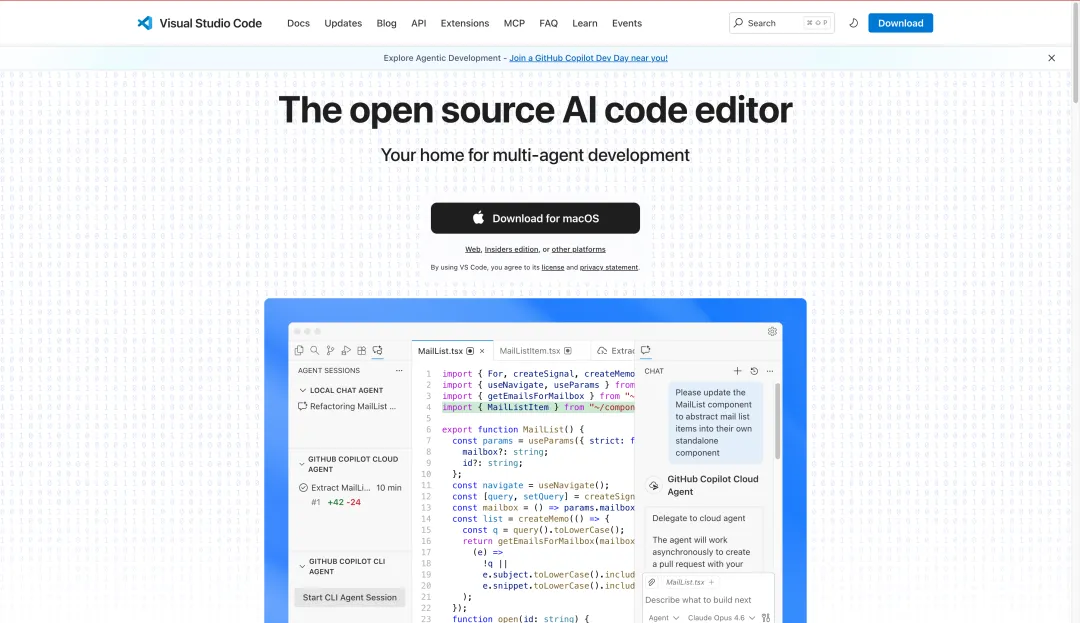
Task: Click the chat panel icon above CHAT
Action: click(645, 350)
